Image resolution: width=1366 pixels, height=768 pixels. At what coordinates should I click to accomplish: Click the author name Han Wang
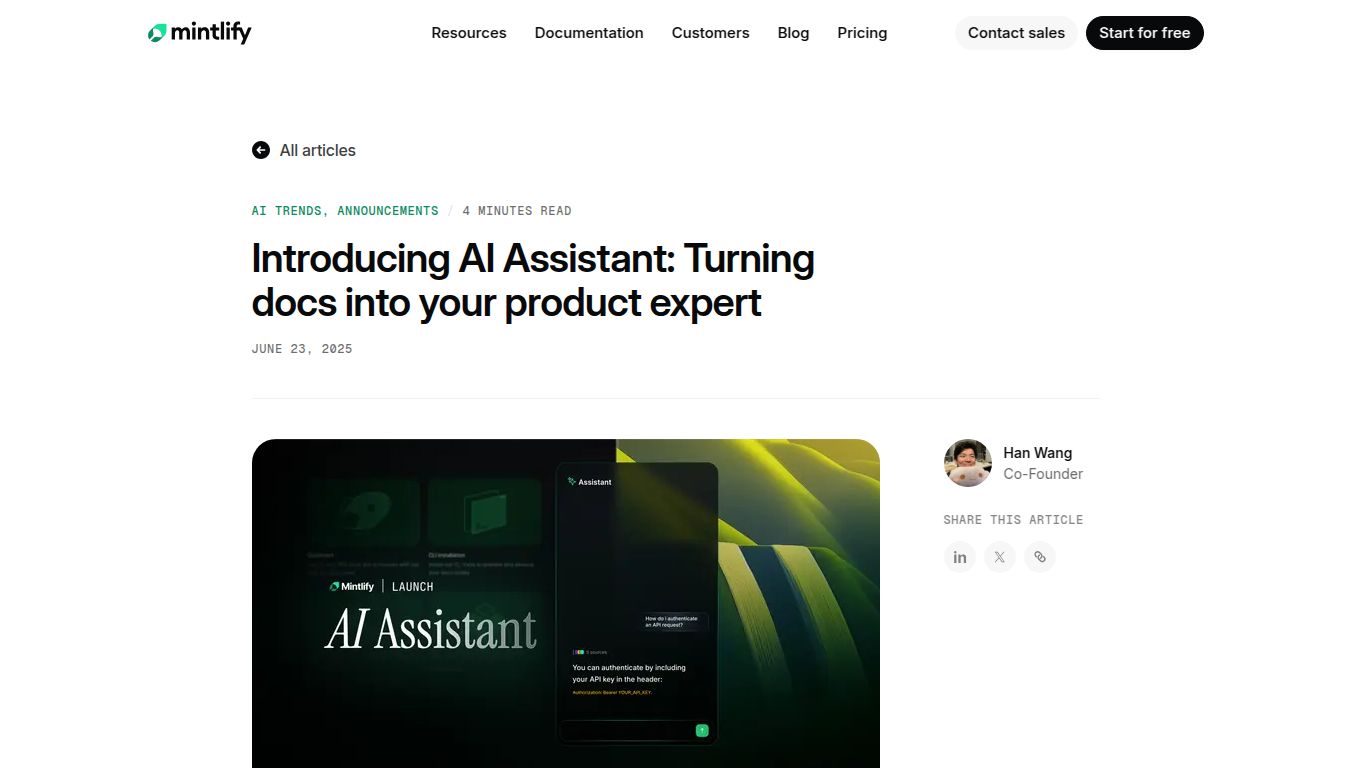[x=1037, y=453]
